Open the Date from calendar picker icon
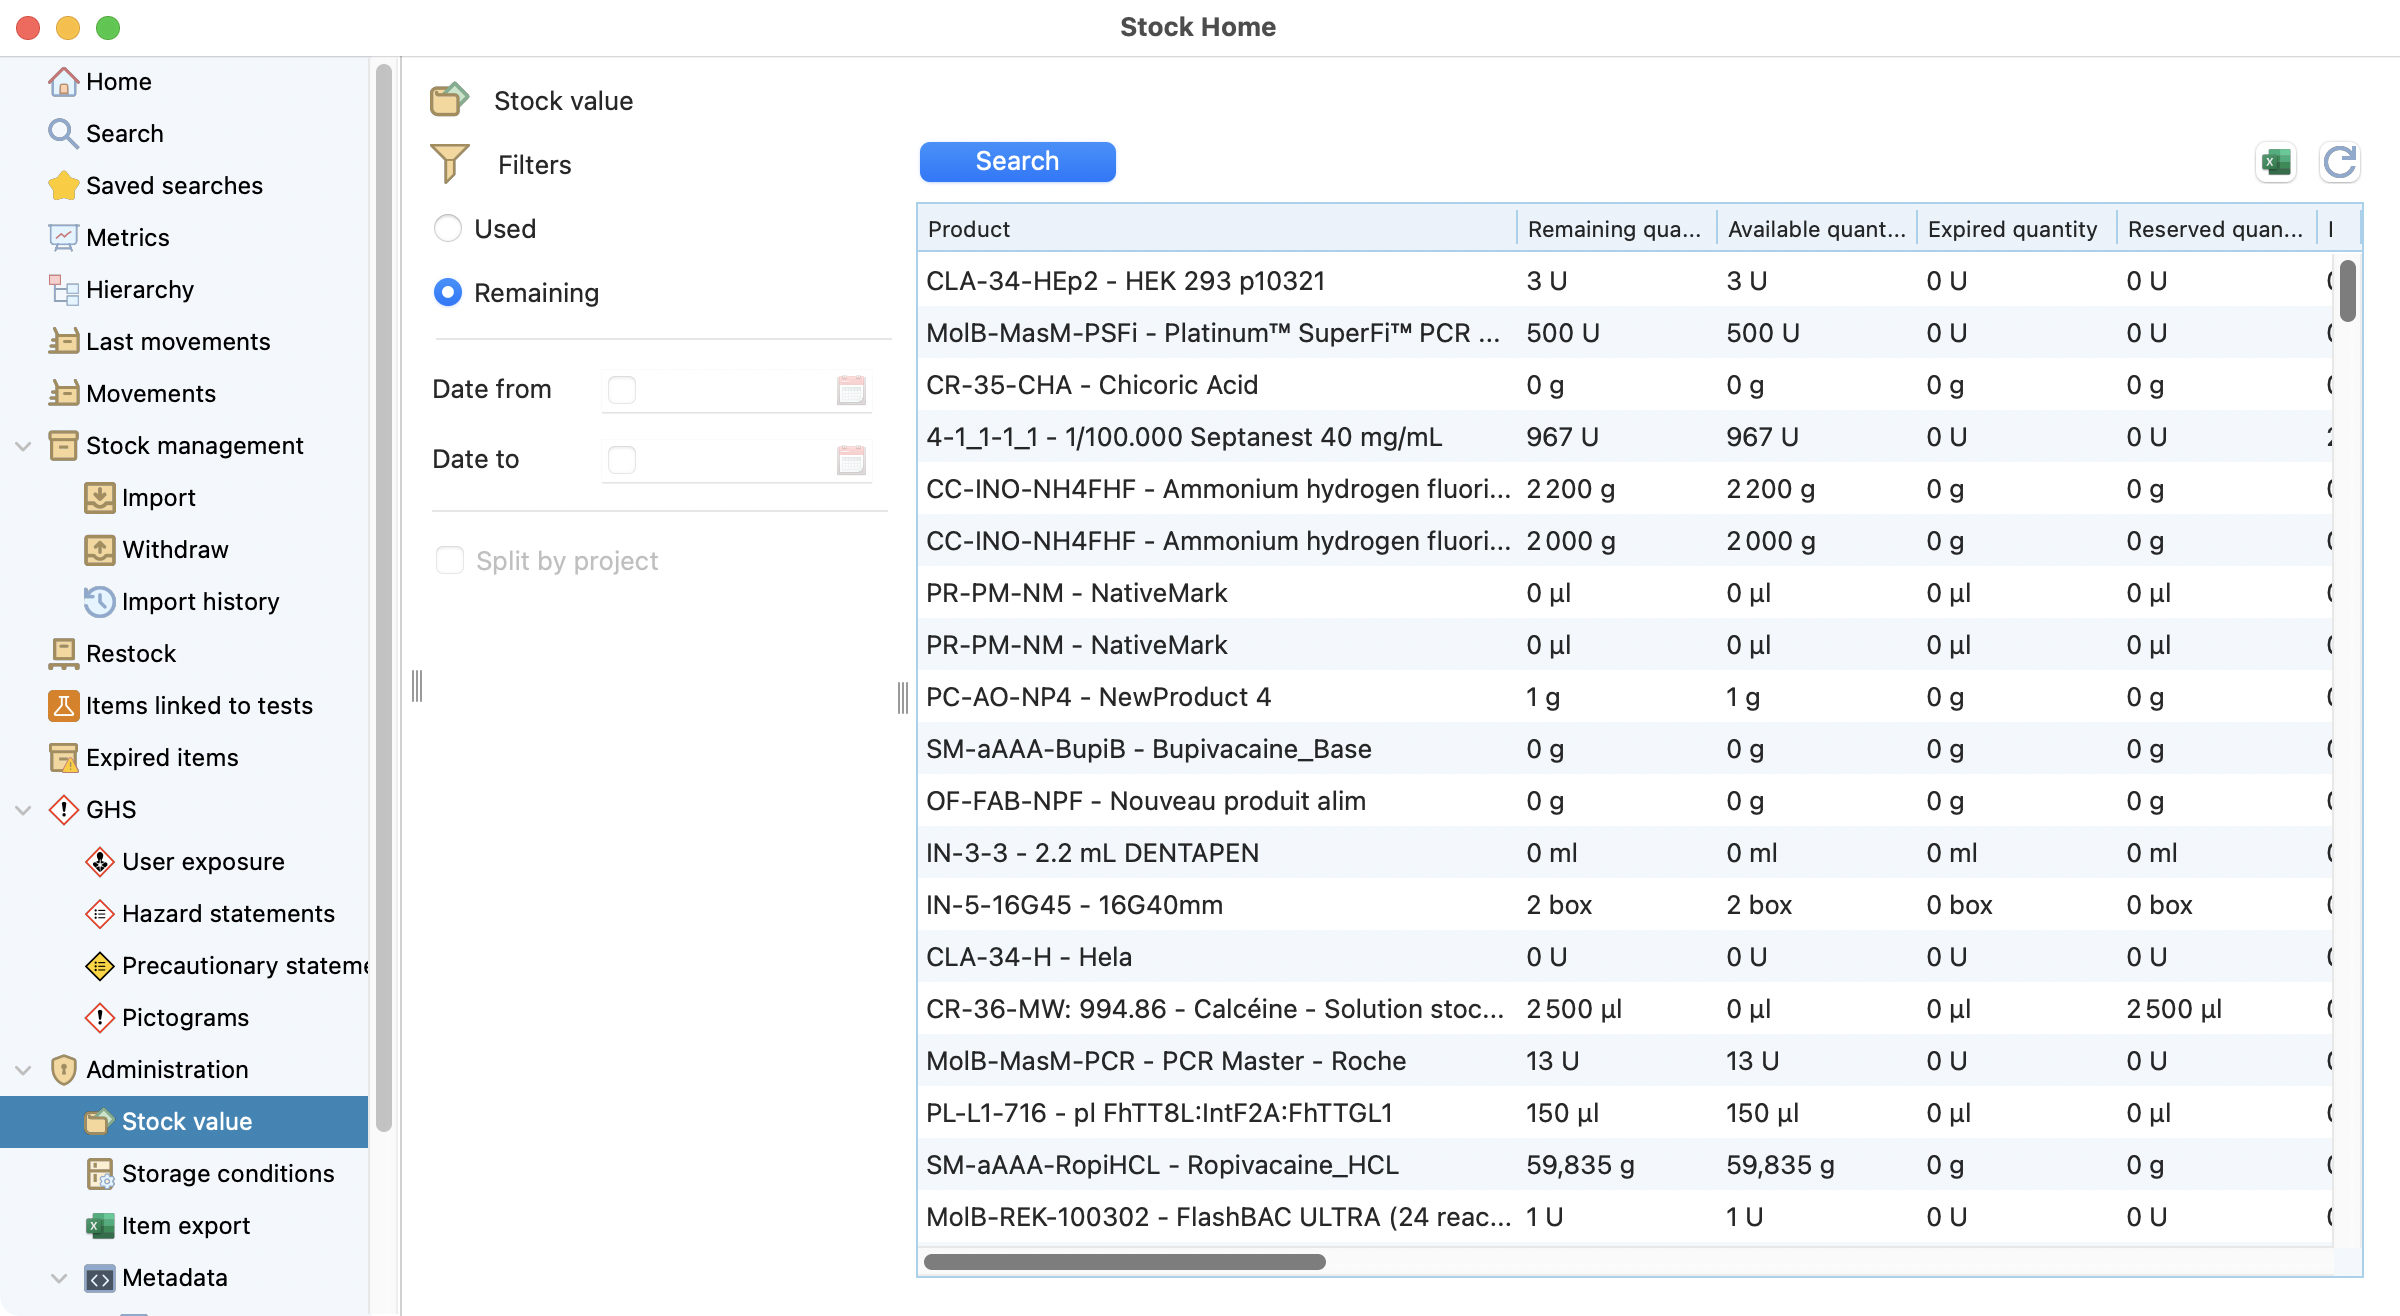The image size is (2400, 1316). coord(851,390)
